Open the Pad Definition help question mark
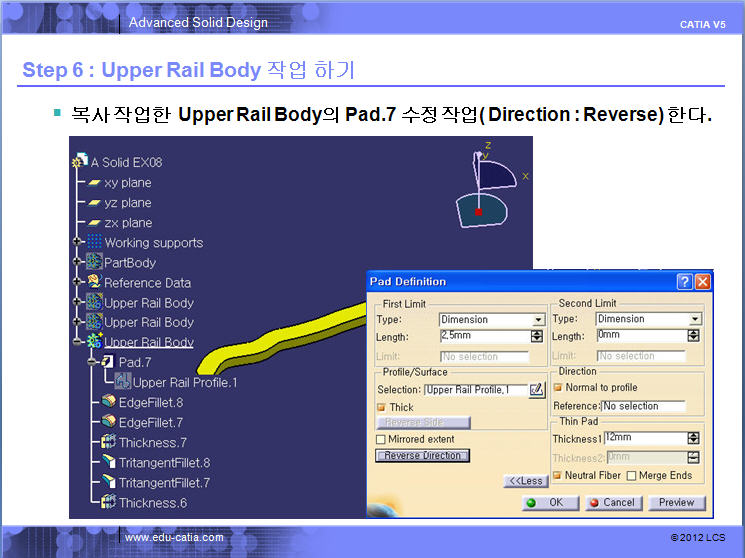The image size is (745, 558). (684, 282)
